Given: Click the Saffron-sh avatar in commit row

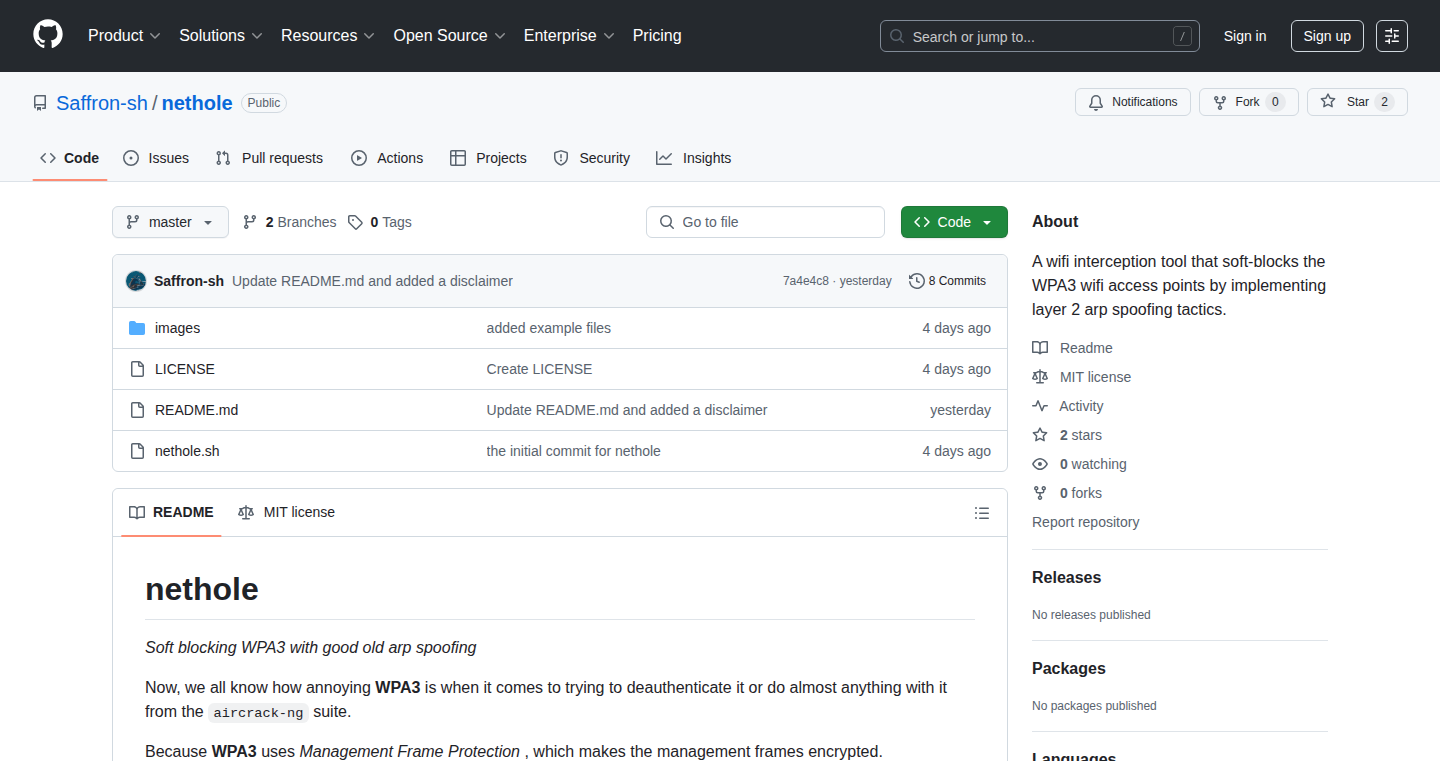Looking at the screenshot, I should pos(136,281).
